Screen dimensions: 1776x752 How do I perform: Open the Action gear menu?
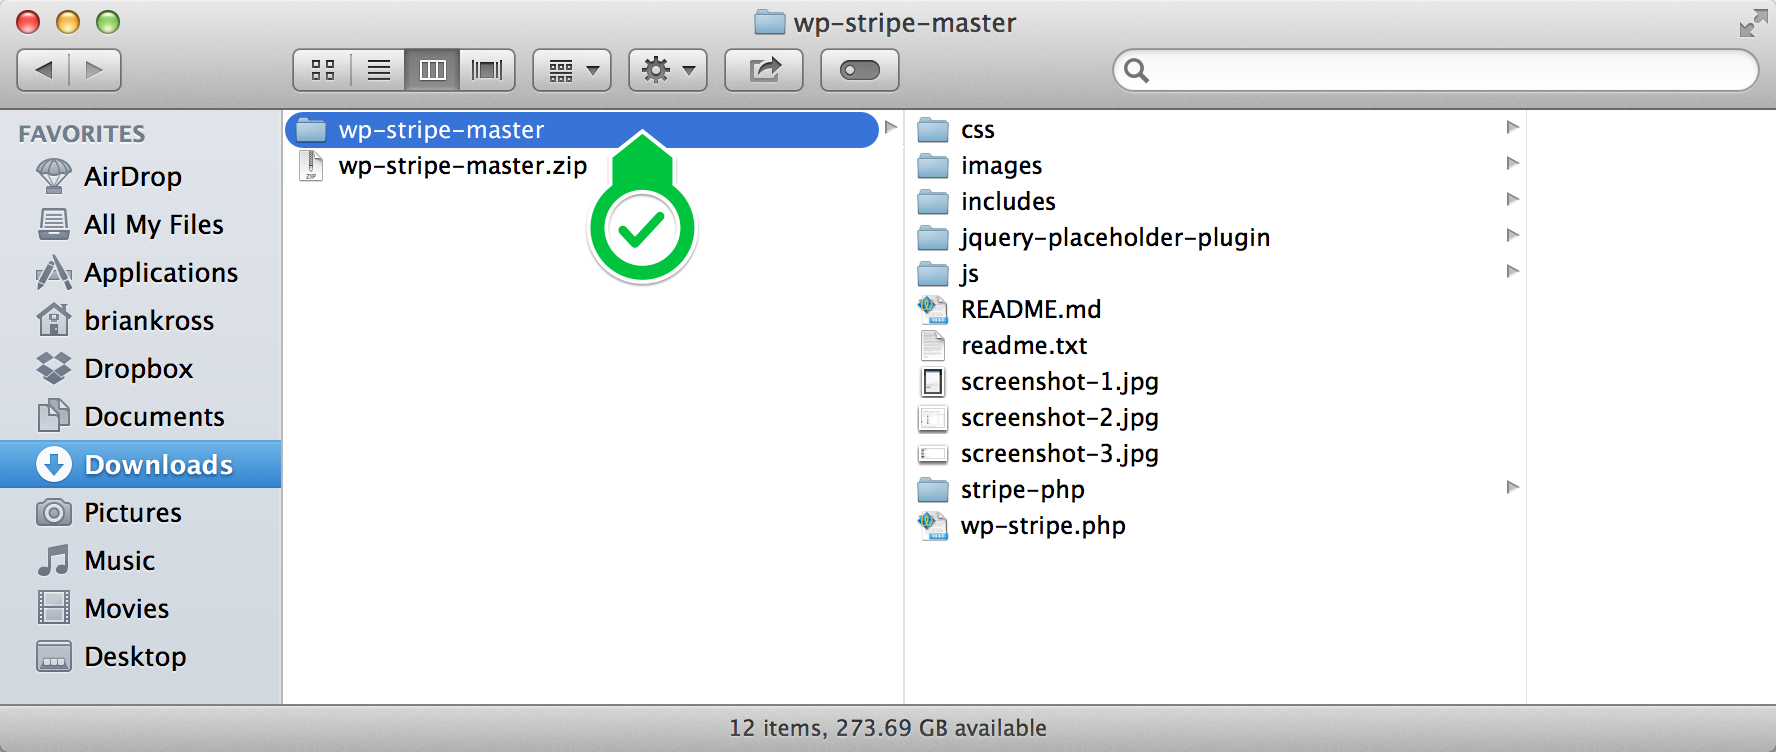[668, 70]
